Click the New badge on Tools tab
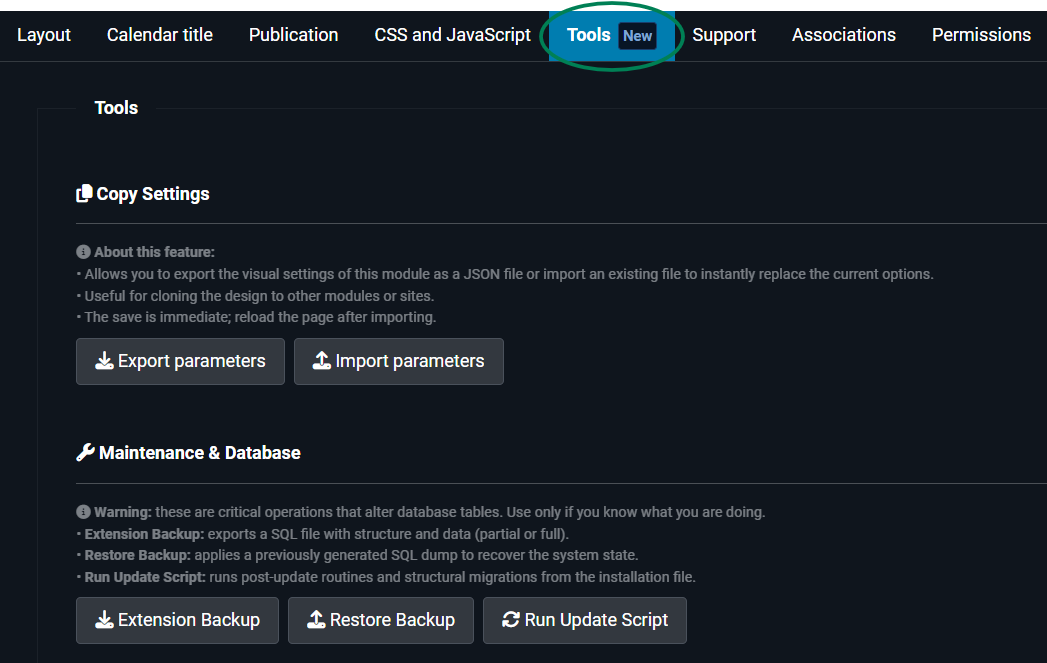Viewport: 1047px width, 663px height. click(x=637, y=36)
